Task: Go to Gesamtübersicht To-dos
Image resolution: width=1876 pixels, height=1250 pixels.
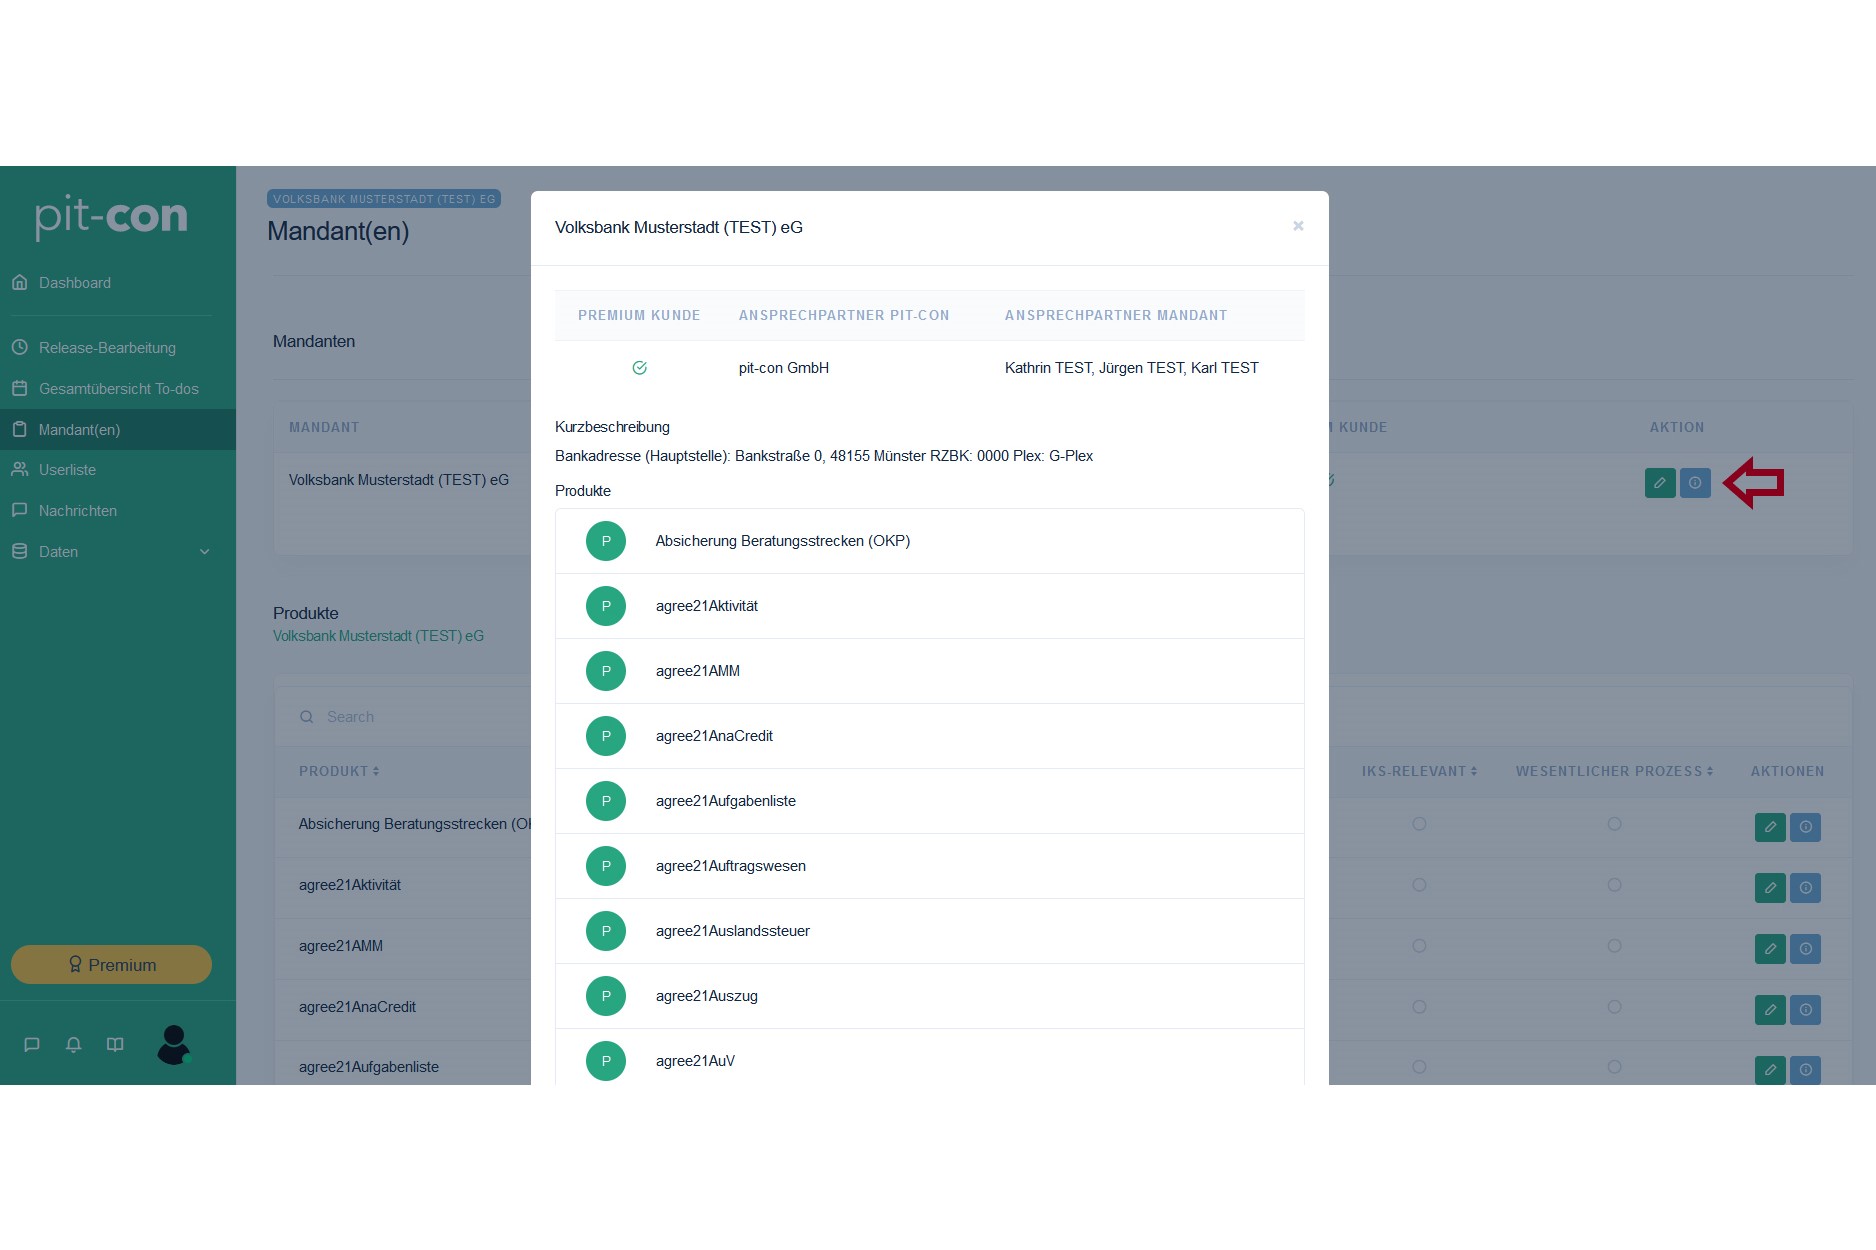Action: coord(118,389)
